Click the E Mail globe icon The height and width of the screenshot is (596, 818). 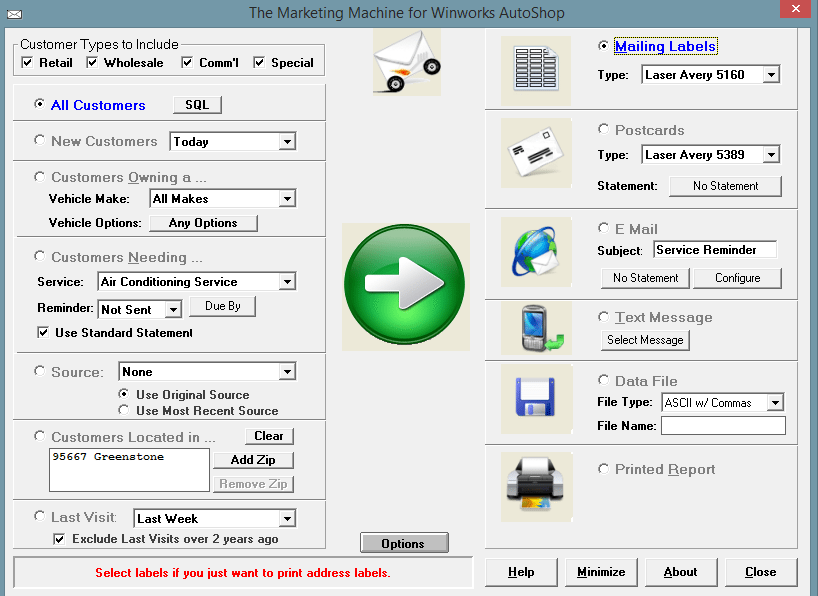tap(535, 254)
